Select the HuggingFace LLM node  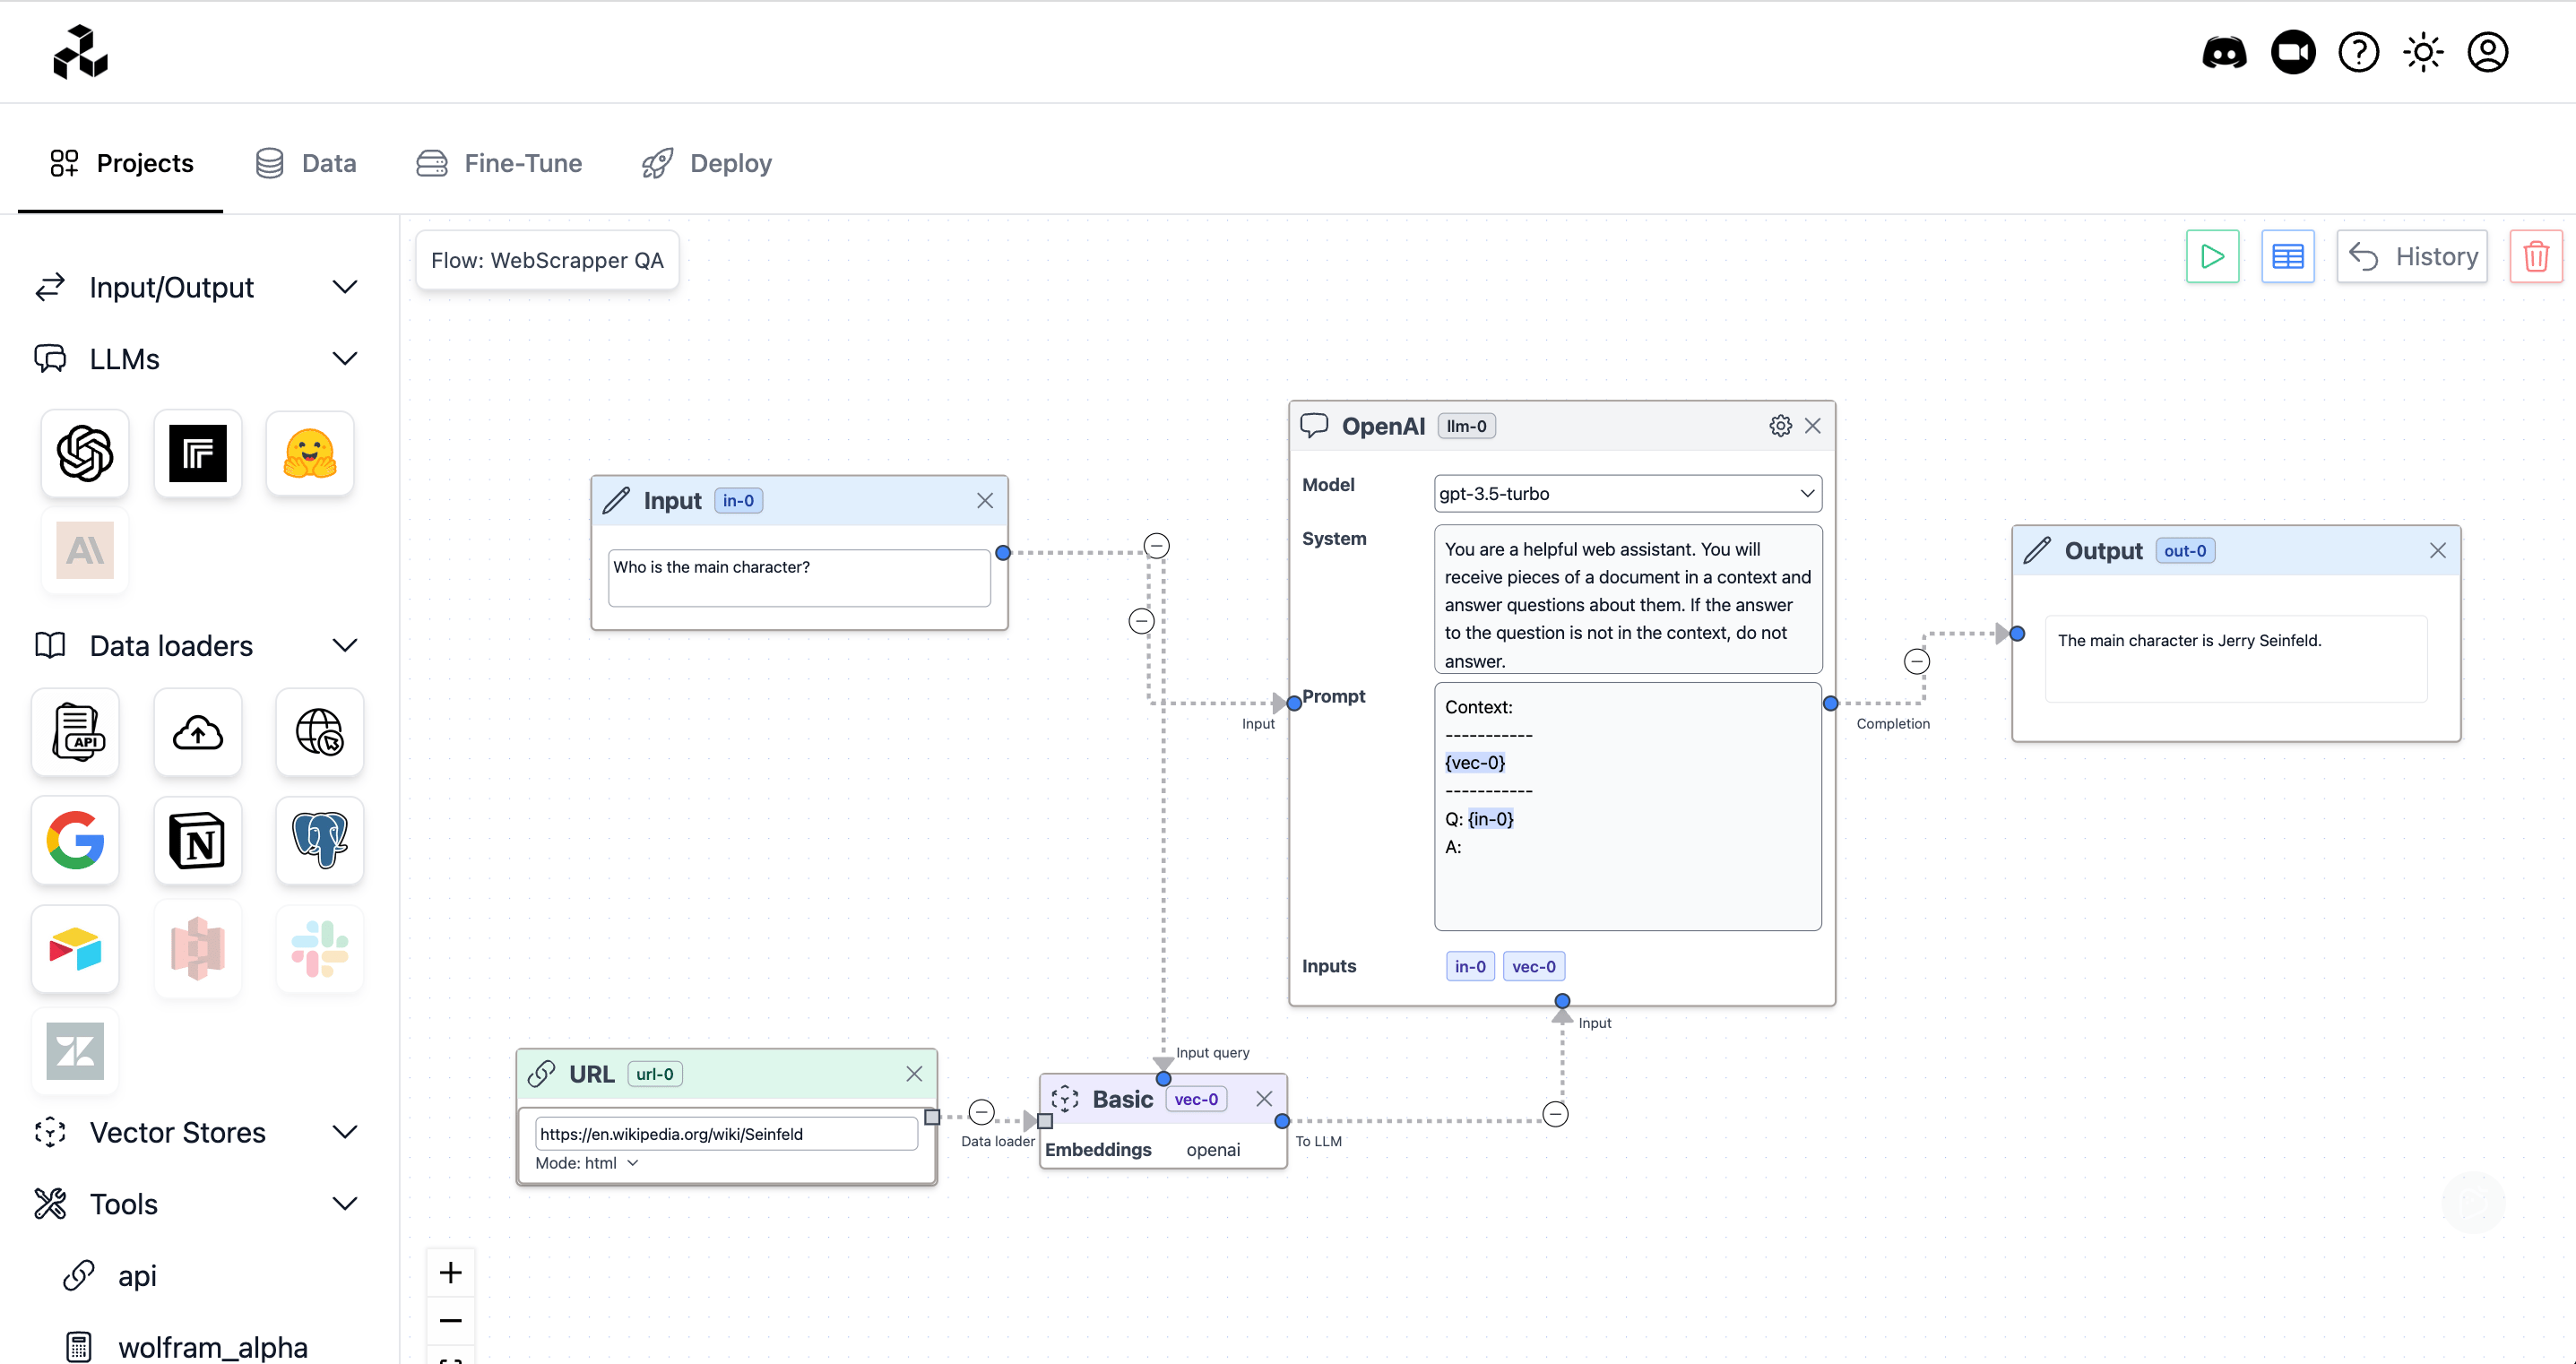pos(310,453)
